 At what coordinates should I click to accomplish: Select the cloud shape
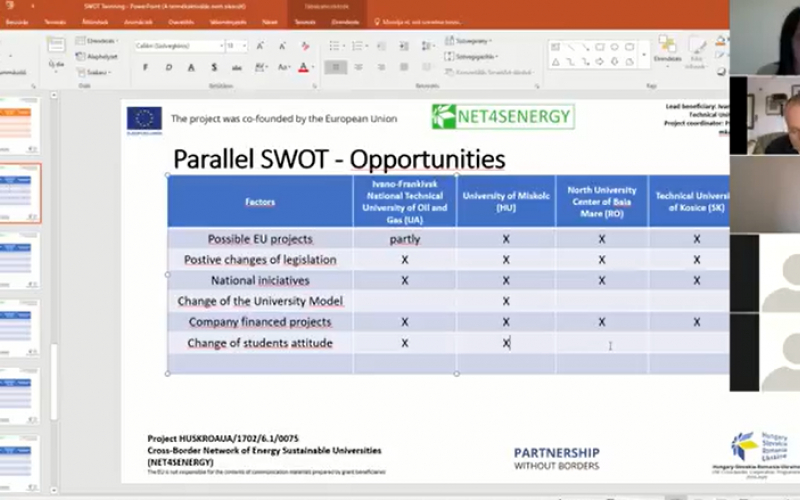(630, 62)
